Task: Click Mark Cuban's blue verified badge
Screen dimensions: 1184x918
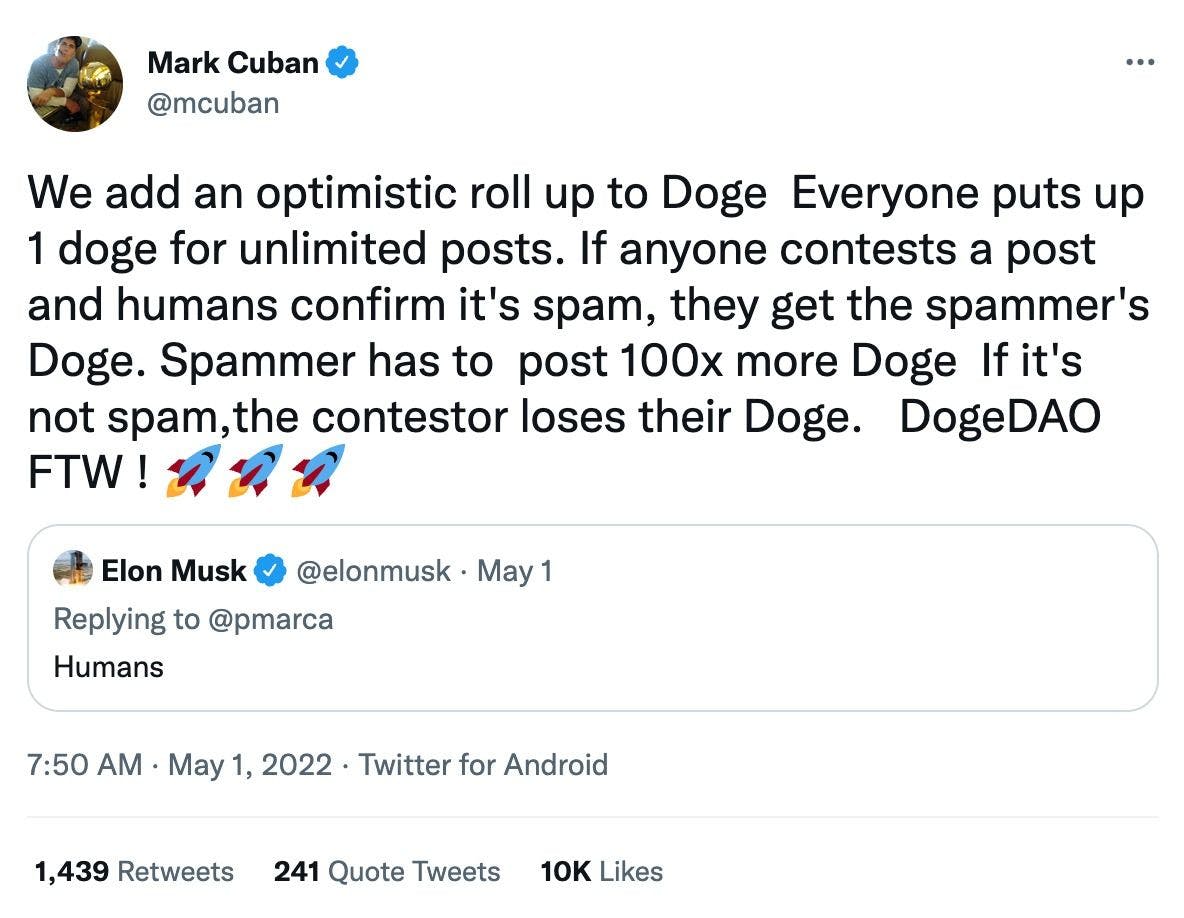Action: [x=343, y=63]
